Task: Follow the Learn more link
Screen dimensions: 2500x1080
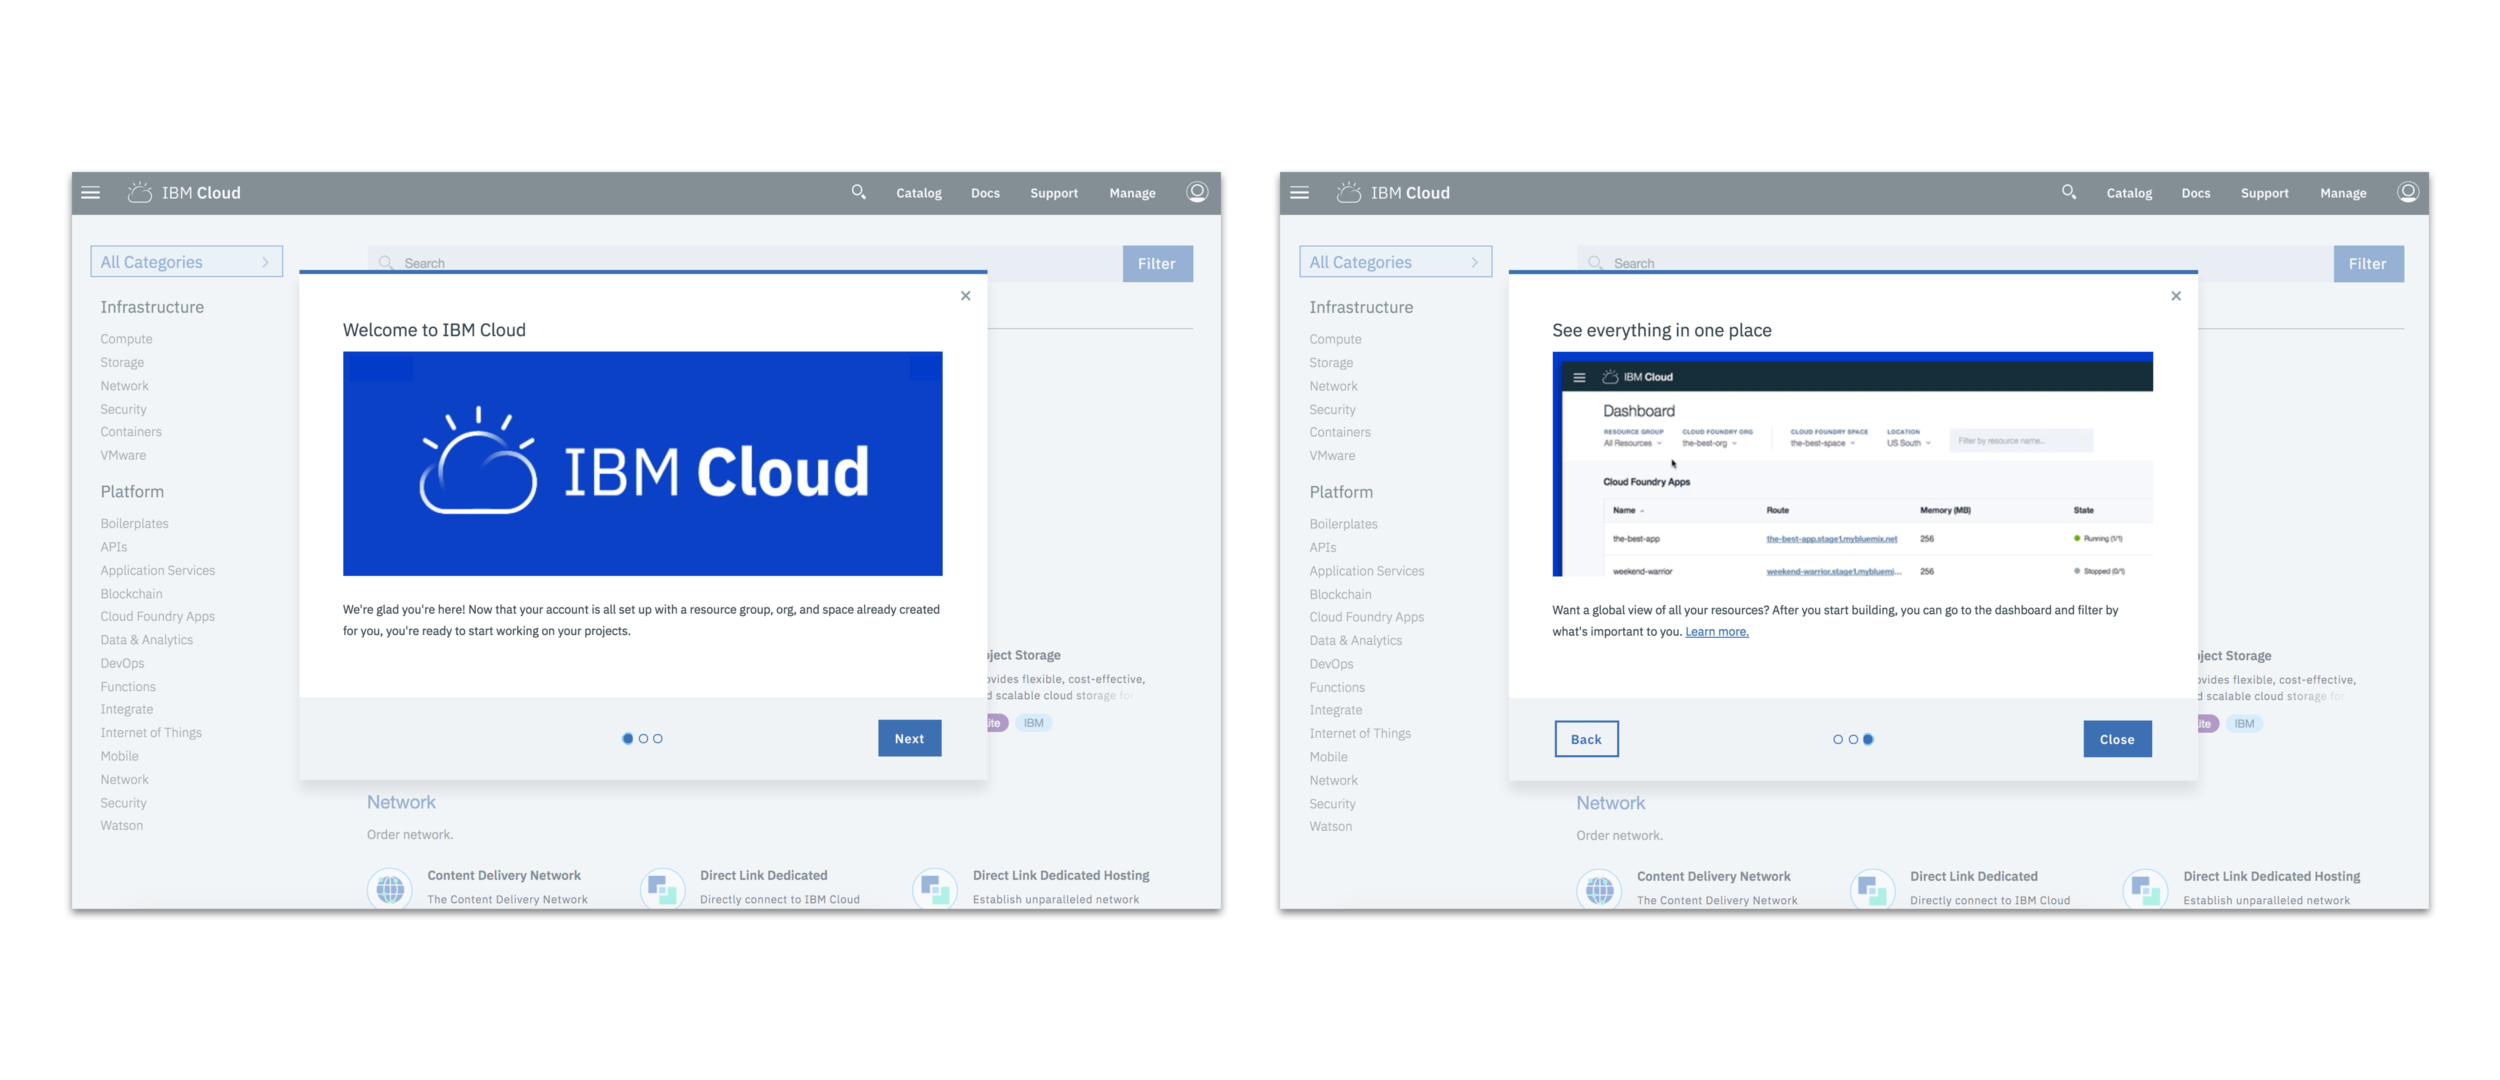Action: [x=1717, y=632]
